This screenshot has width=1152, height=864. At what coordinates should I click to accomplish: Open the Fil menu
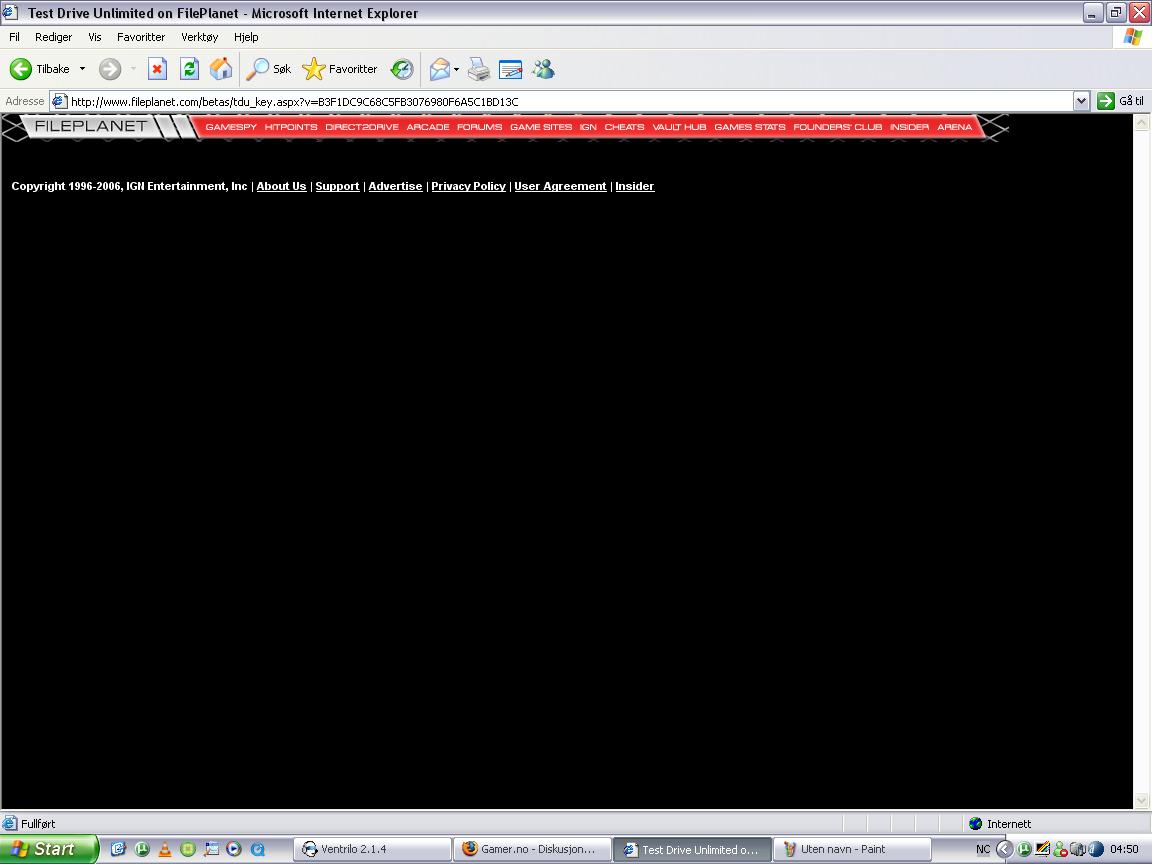pyautogui.click(x=14, y=37)
